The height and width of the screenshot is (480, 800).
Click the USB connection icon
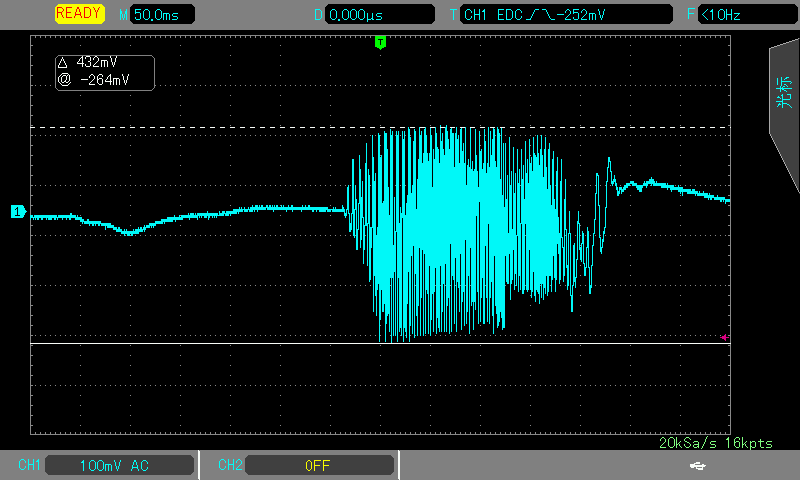697,465
